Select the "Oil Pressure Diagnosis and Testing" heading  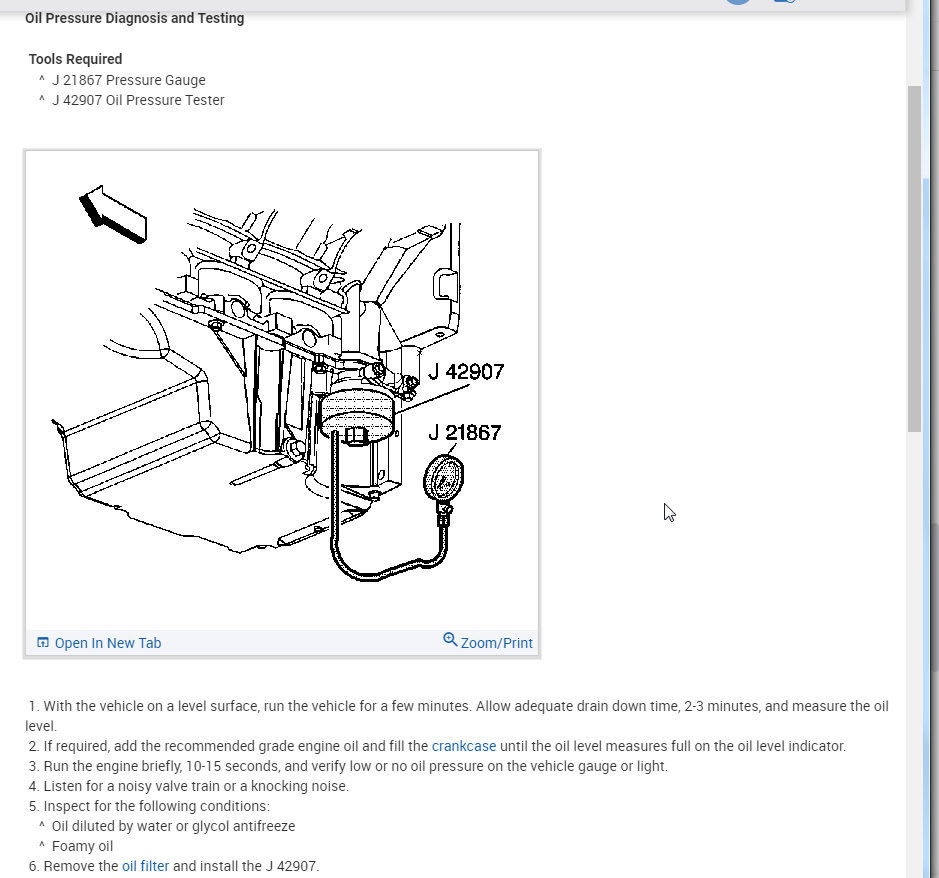click(135, 18)
